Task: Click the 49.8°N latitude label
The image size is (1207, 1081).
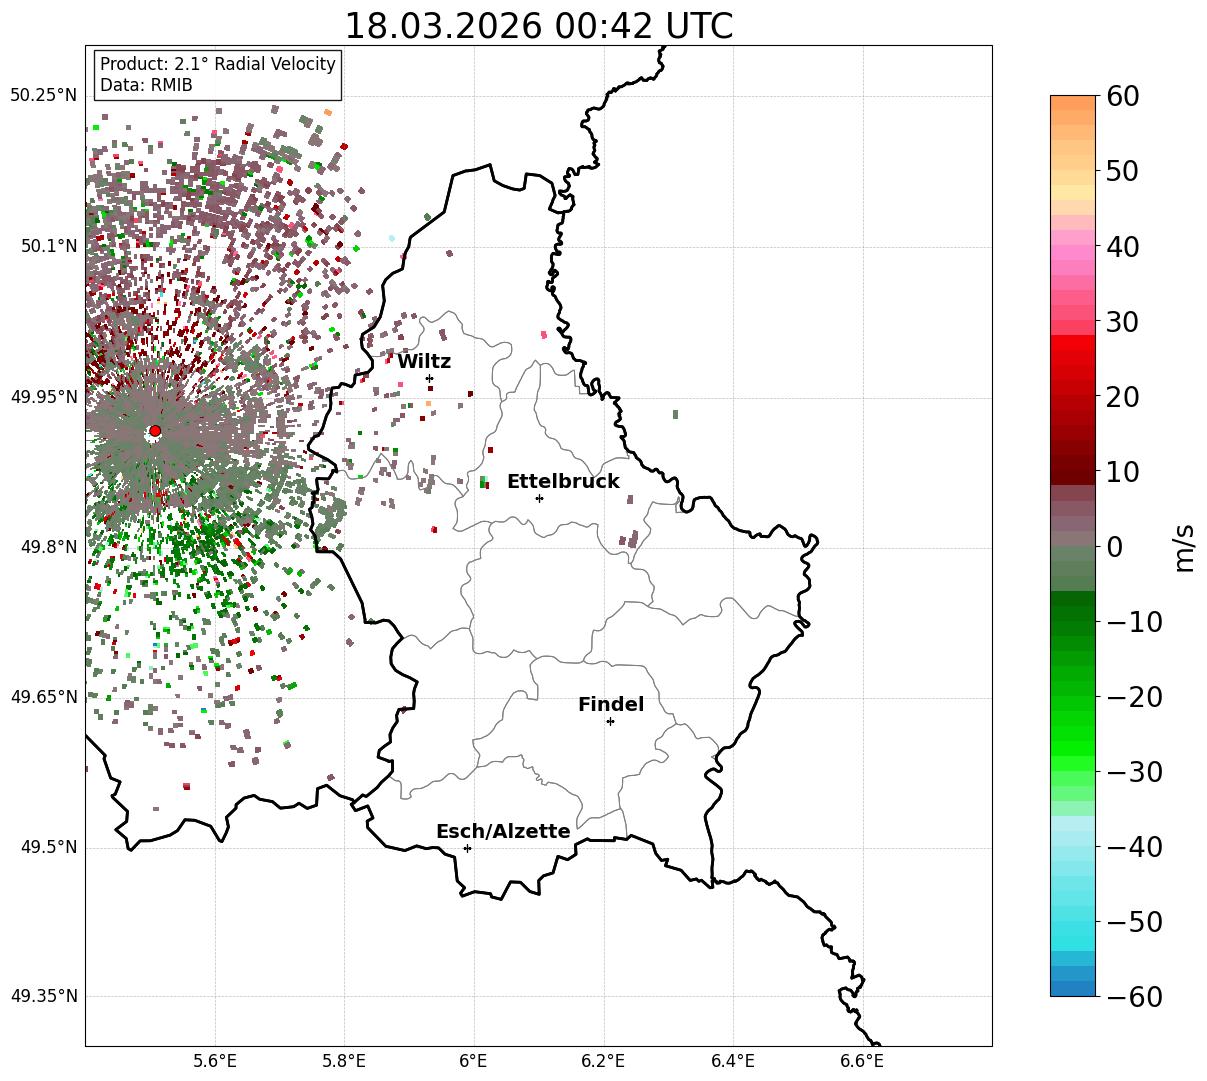Action: tap(49, 547)
